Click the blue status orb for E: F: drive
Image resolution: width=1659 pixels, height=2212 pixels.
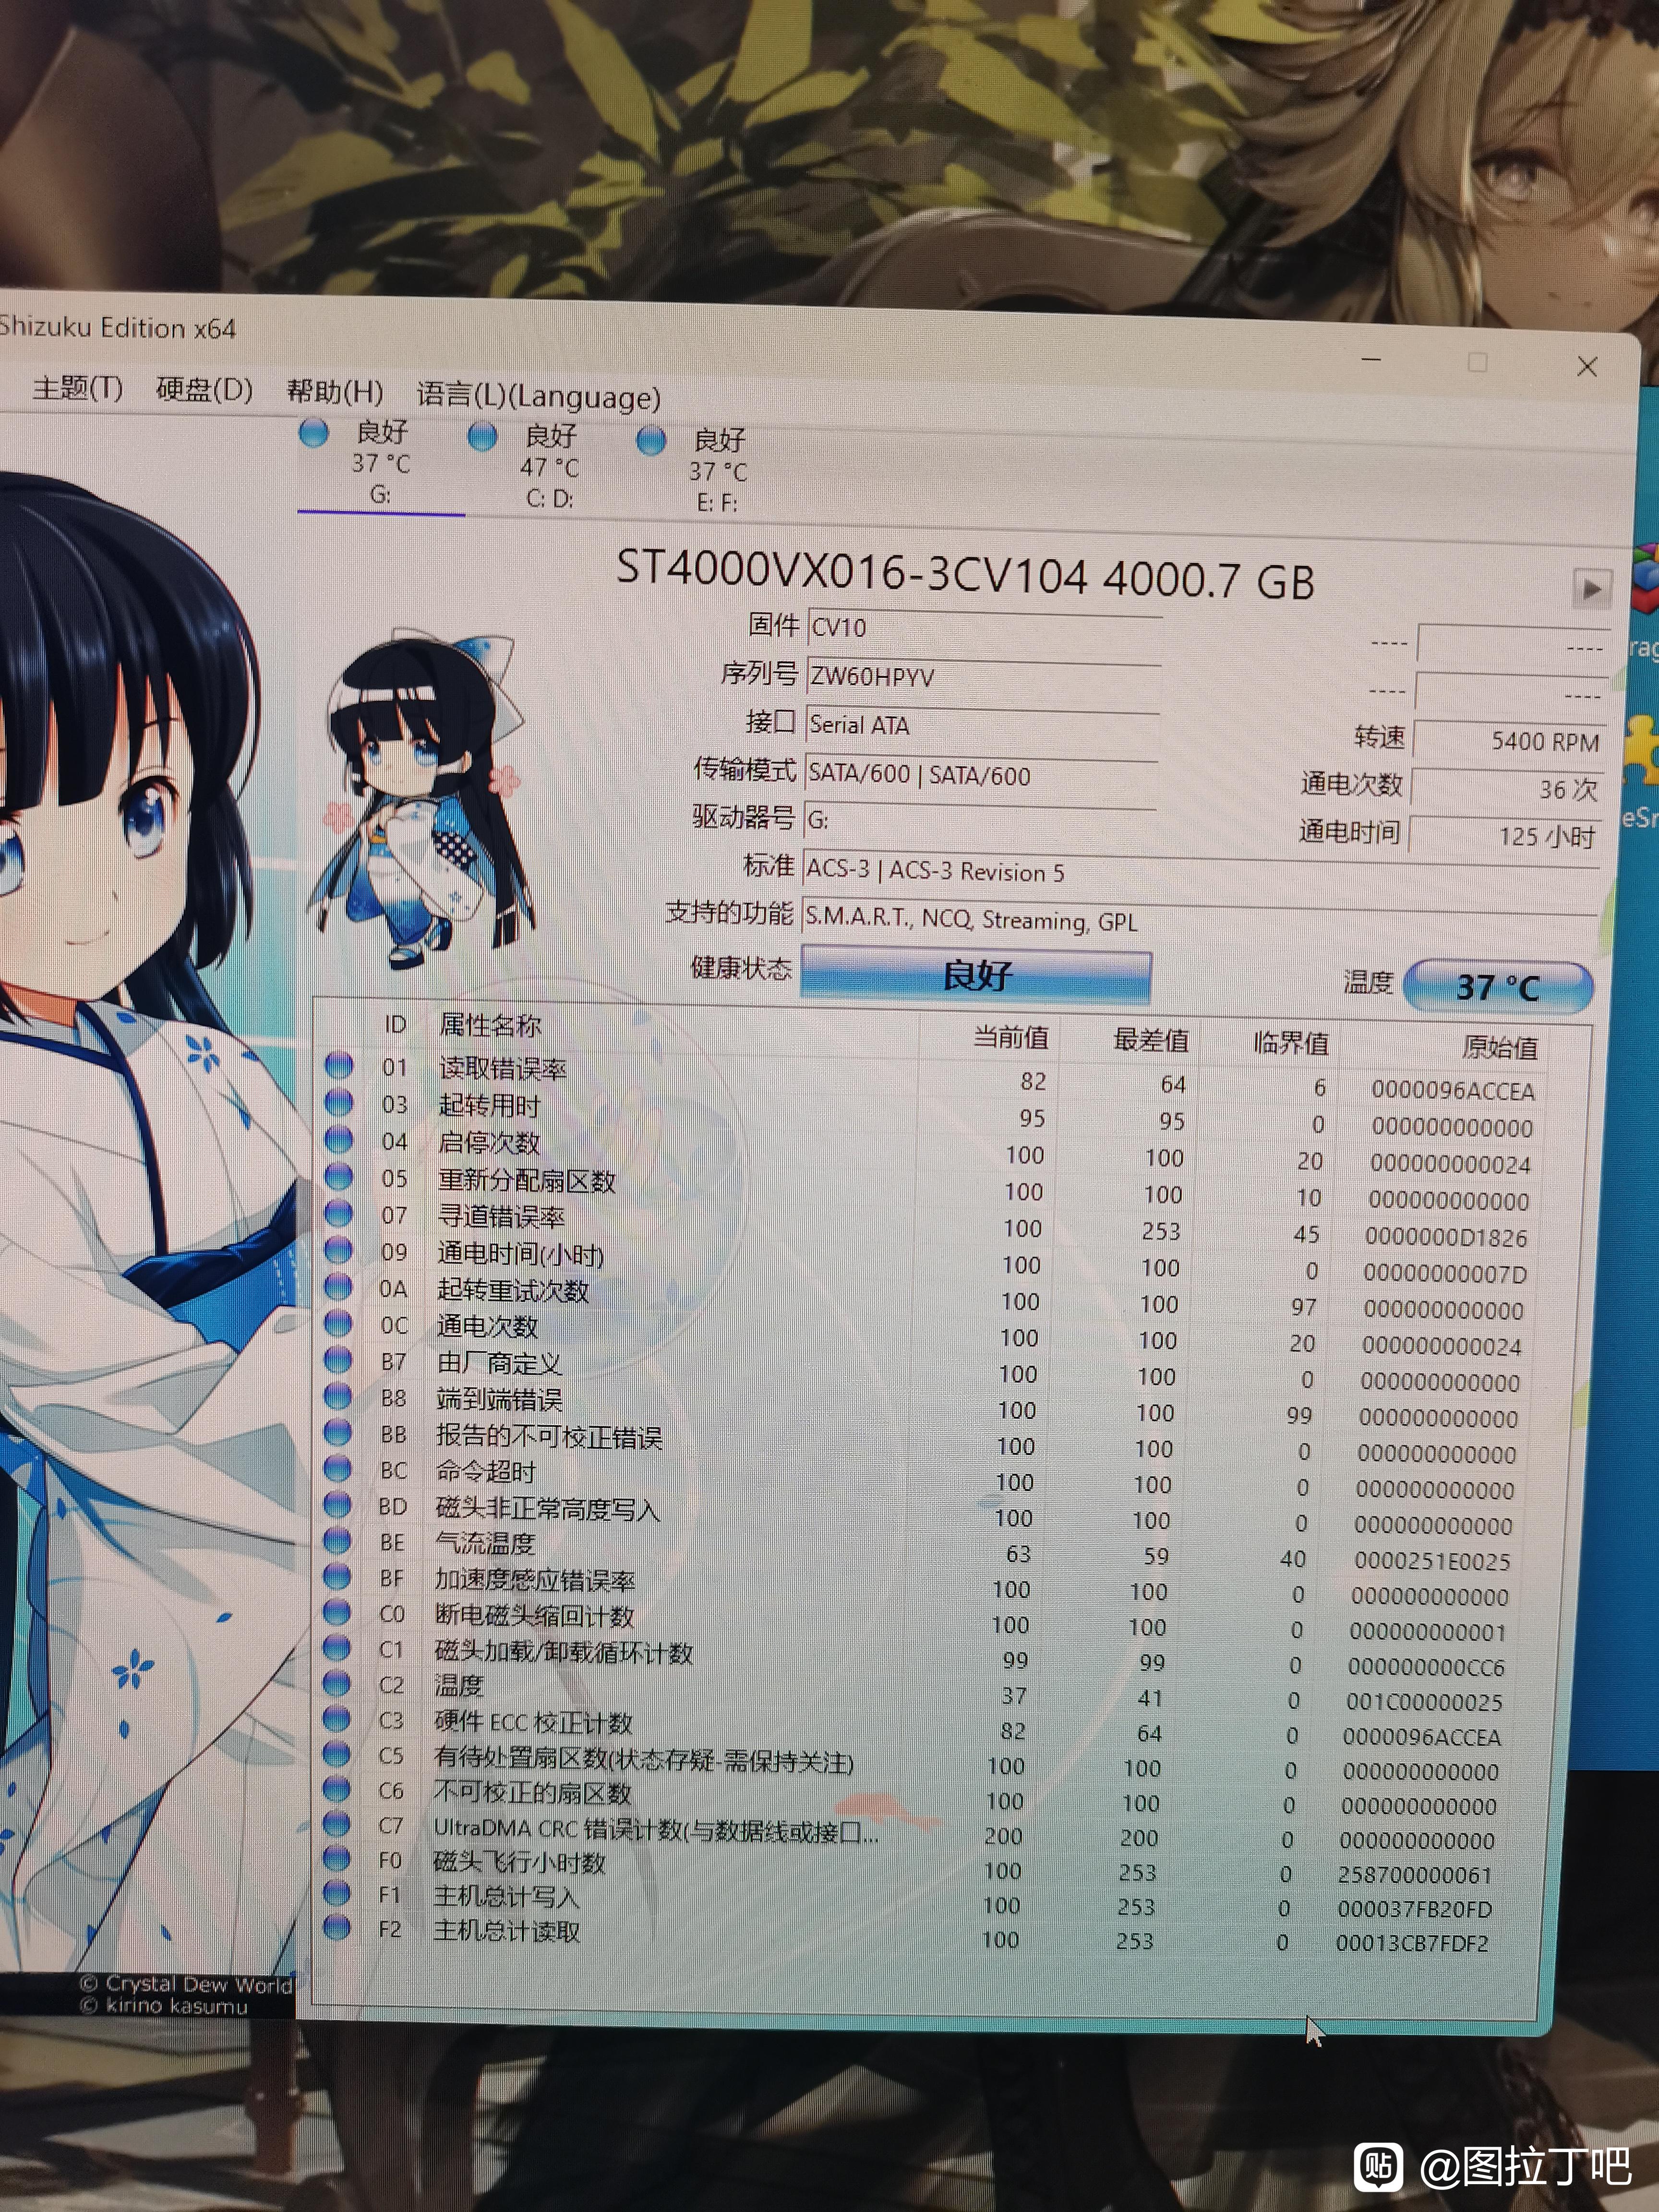[x=651, y=440]
